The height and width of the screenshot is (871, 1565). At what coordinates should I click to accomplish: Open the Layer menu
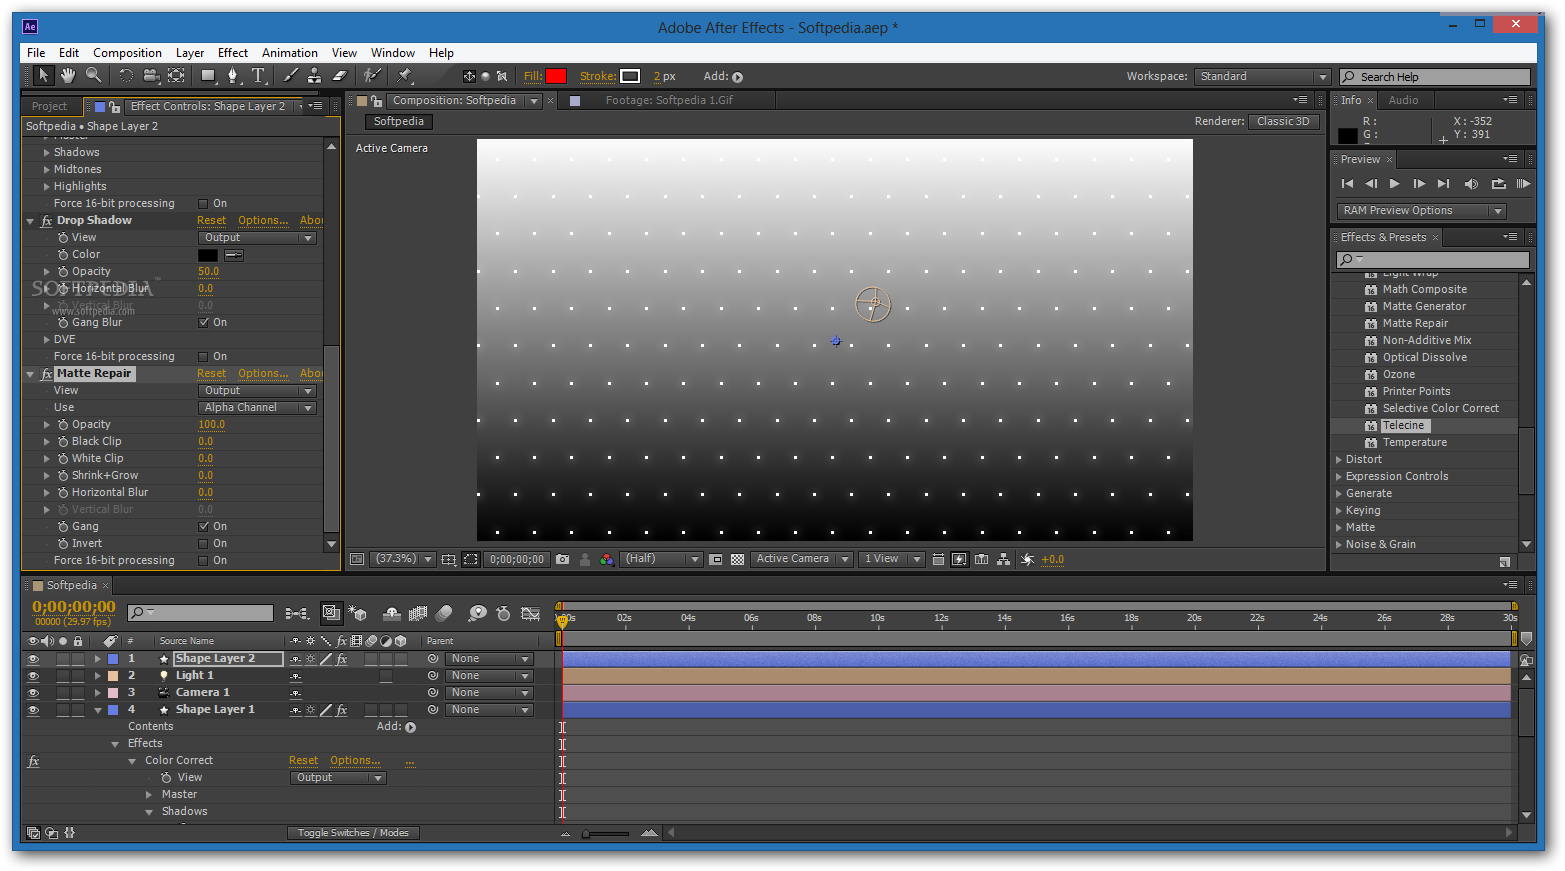(190, 53)
